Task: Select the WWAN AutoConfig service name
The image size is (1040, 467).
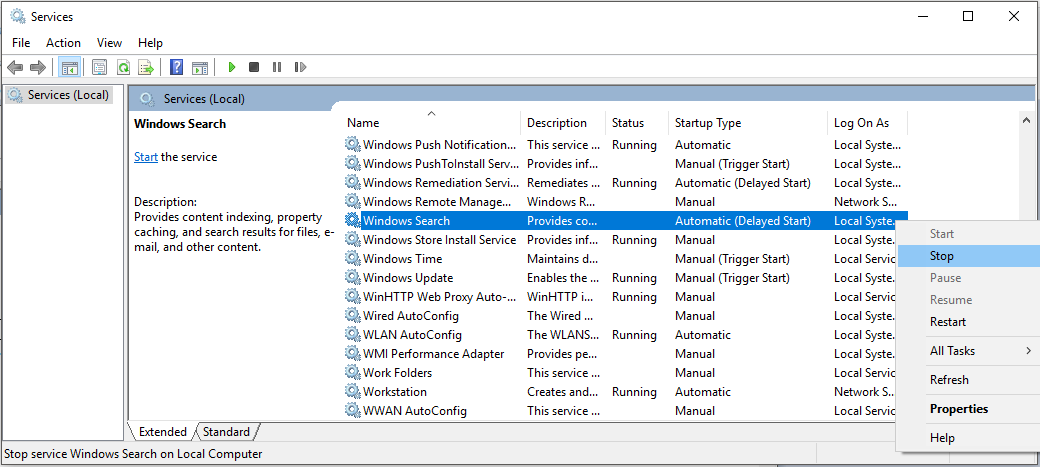Action: (415, 411)
